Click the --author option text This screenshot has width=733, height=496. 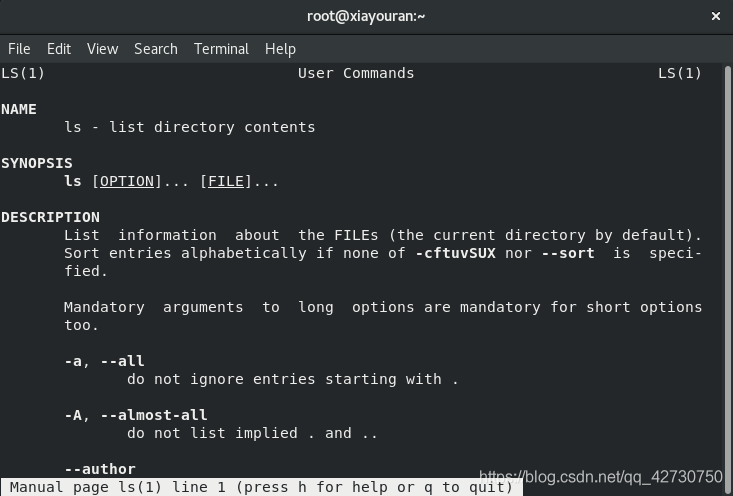click(100, 469)
